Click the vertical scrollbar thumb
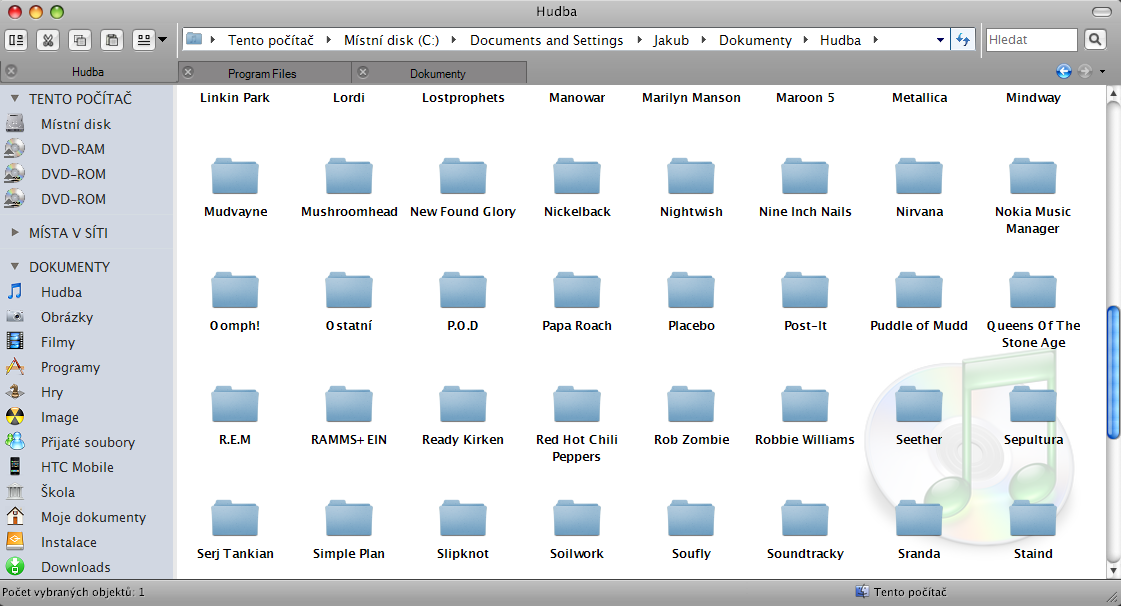Image resolution: width=1121 pixels, height=606 pixels. click(1113, 372)
